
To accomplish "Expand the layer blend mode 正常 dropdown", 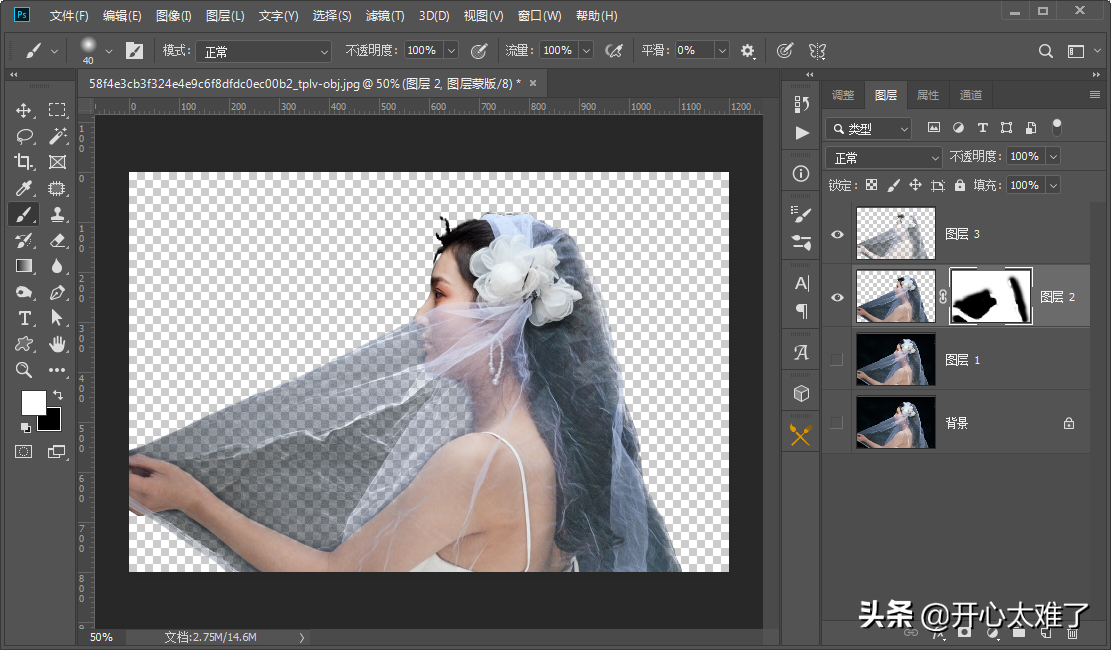I will [x=884, y=158].
